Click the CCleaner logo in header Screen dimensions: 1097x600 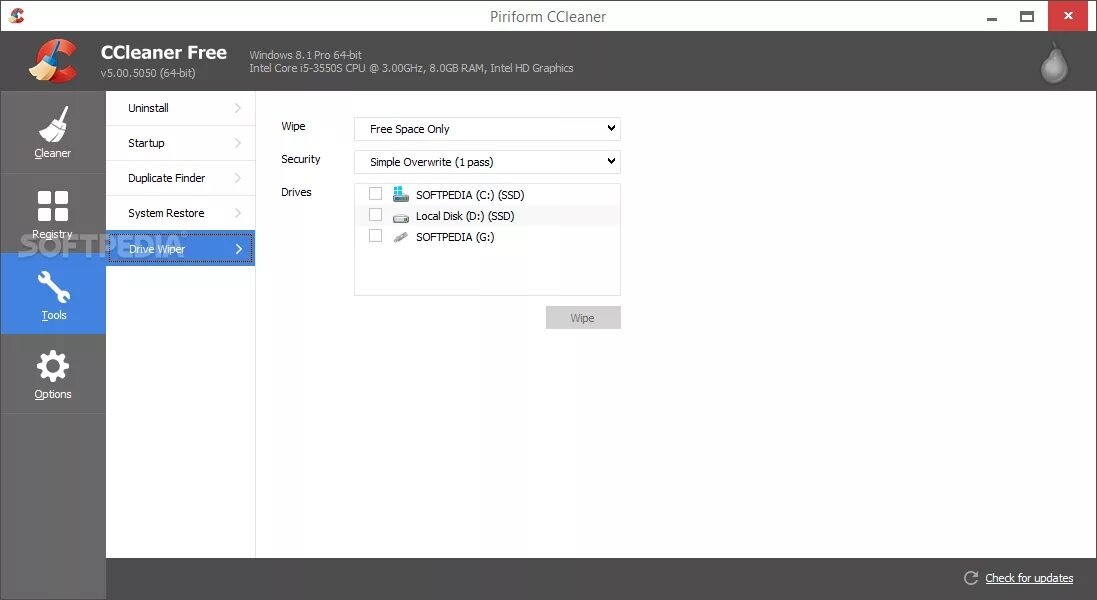click(x=53, y=61)
